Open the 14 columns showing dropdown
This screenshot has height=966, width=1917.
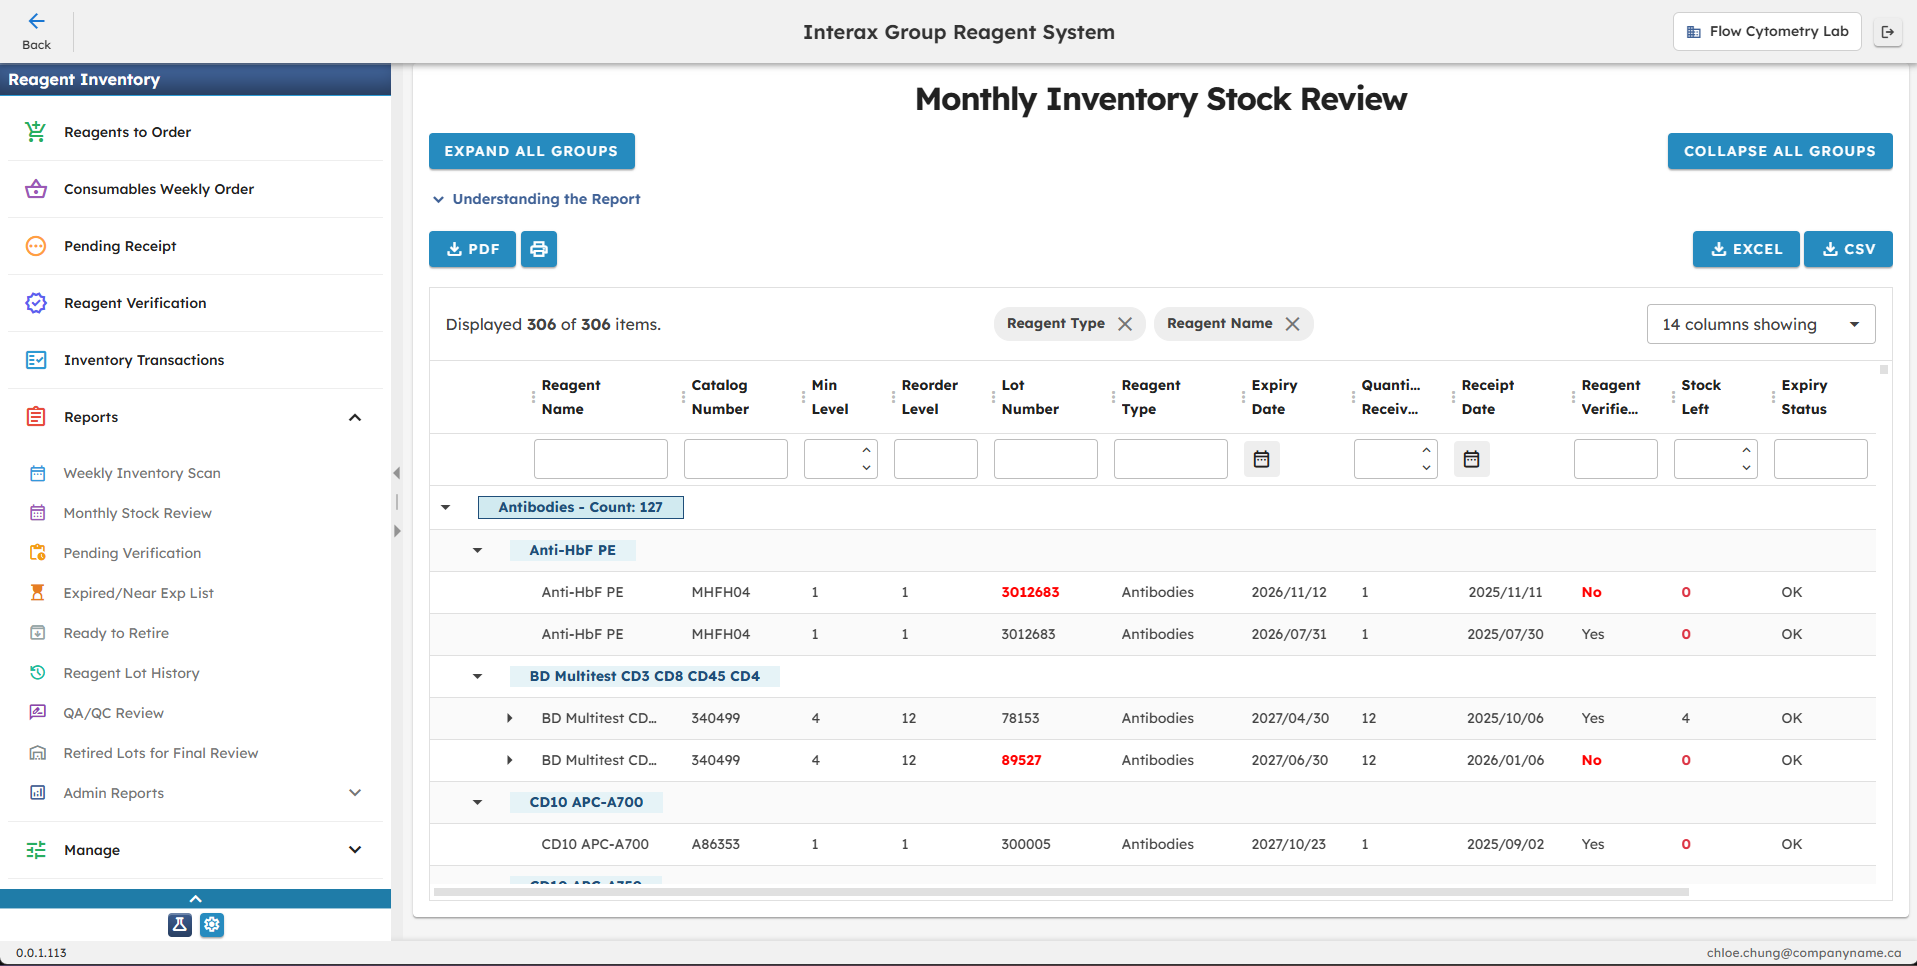[x=1761, y=324]
